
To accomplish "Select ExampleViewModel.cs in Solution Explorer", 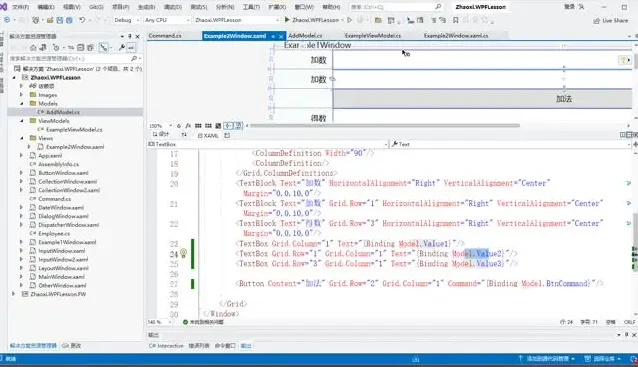I will 74,129.
